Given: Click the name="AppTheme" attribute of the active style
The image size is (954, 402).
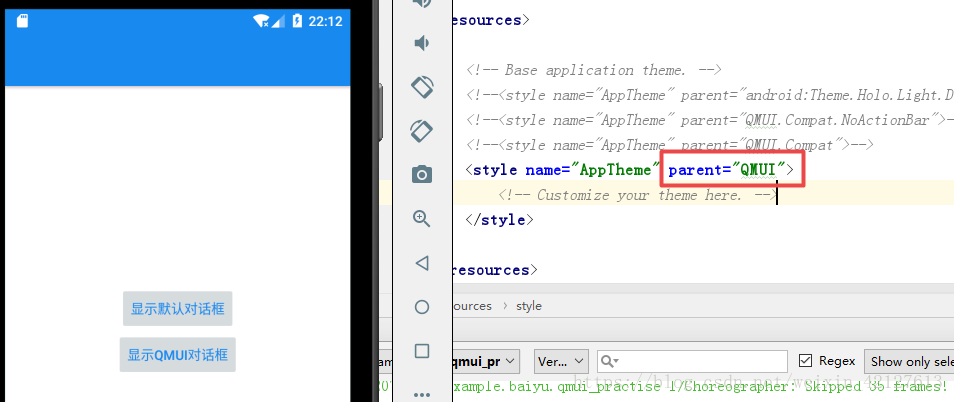Looking at the screenshot, I should (x=593, y=170).
